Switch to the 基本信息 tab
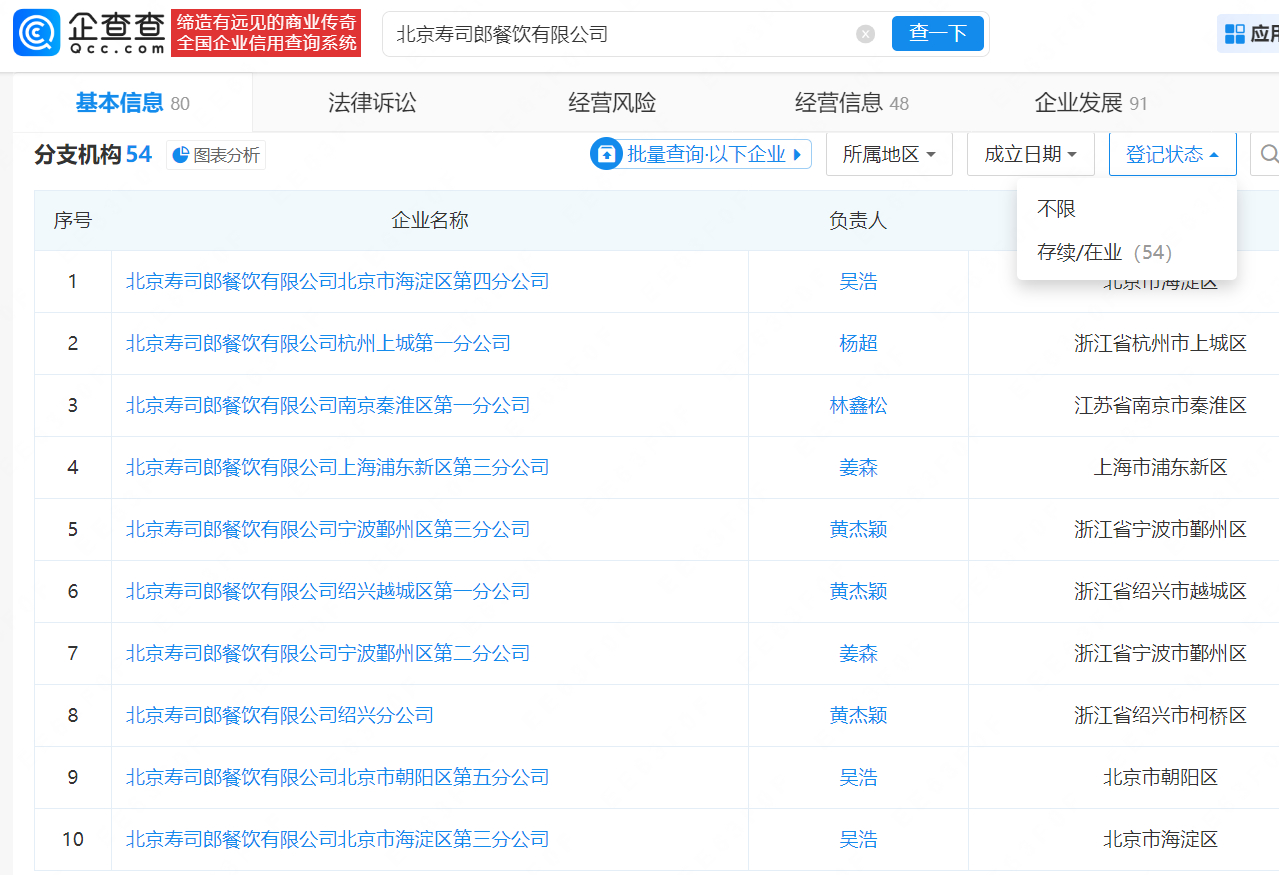The height and width of the screenshot is (875, 1279). (x=133, y=102)
